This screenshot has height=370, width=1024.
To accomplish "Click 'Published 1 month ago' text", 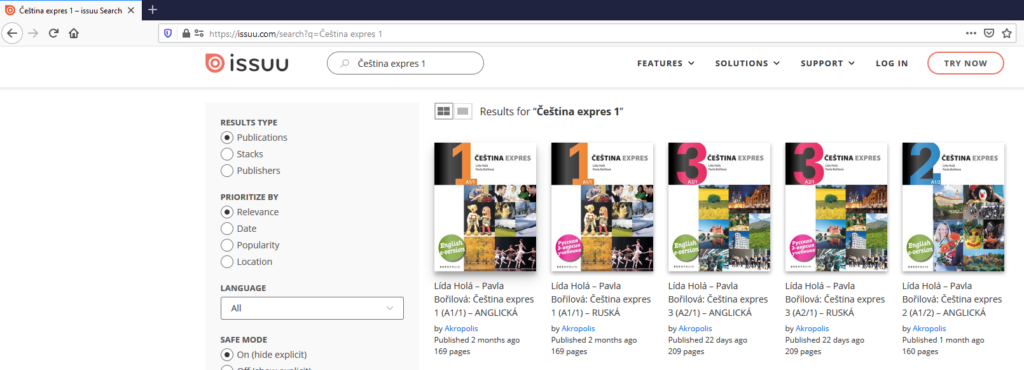I will [945, 340].
